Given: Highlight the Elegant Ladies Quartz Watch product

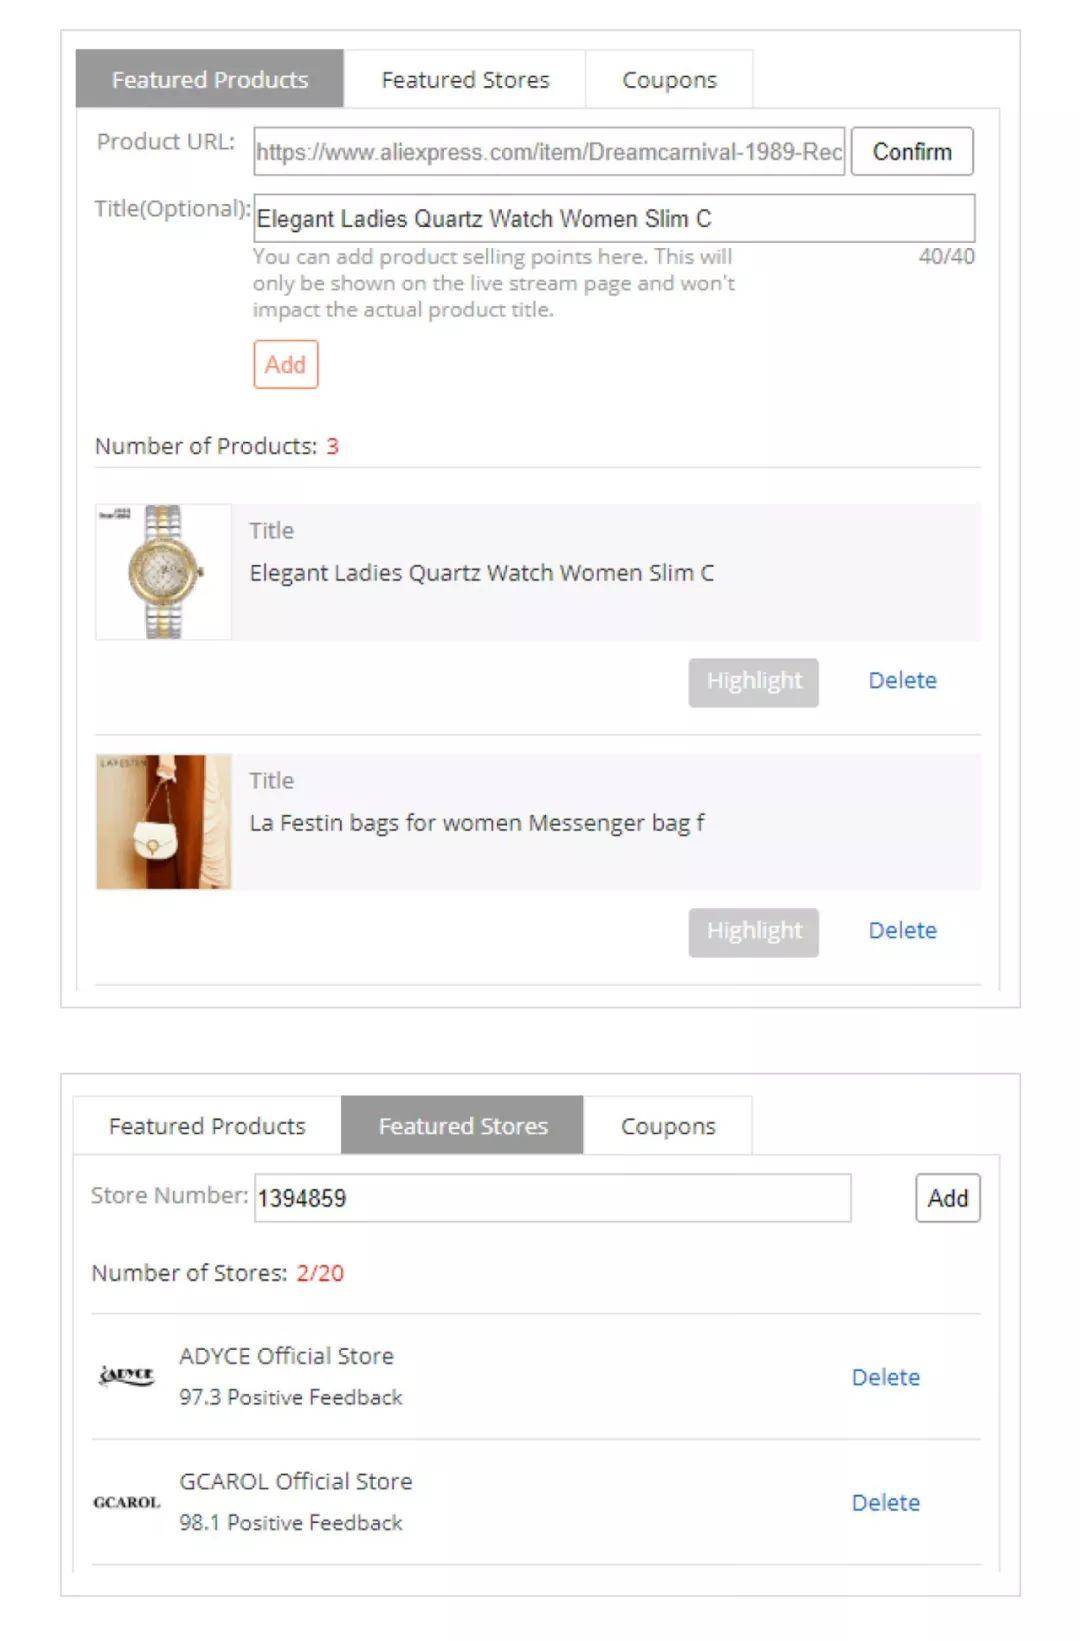Looking at the screenshot, I should pyautogui.click(x=753, y=682).
